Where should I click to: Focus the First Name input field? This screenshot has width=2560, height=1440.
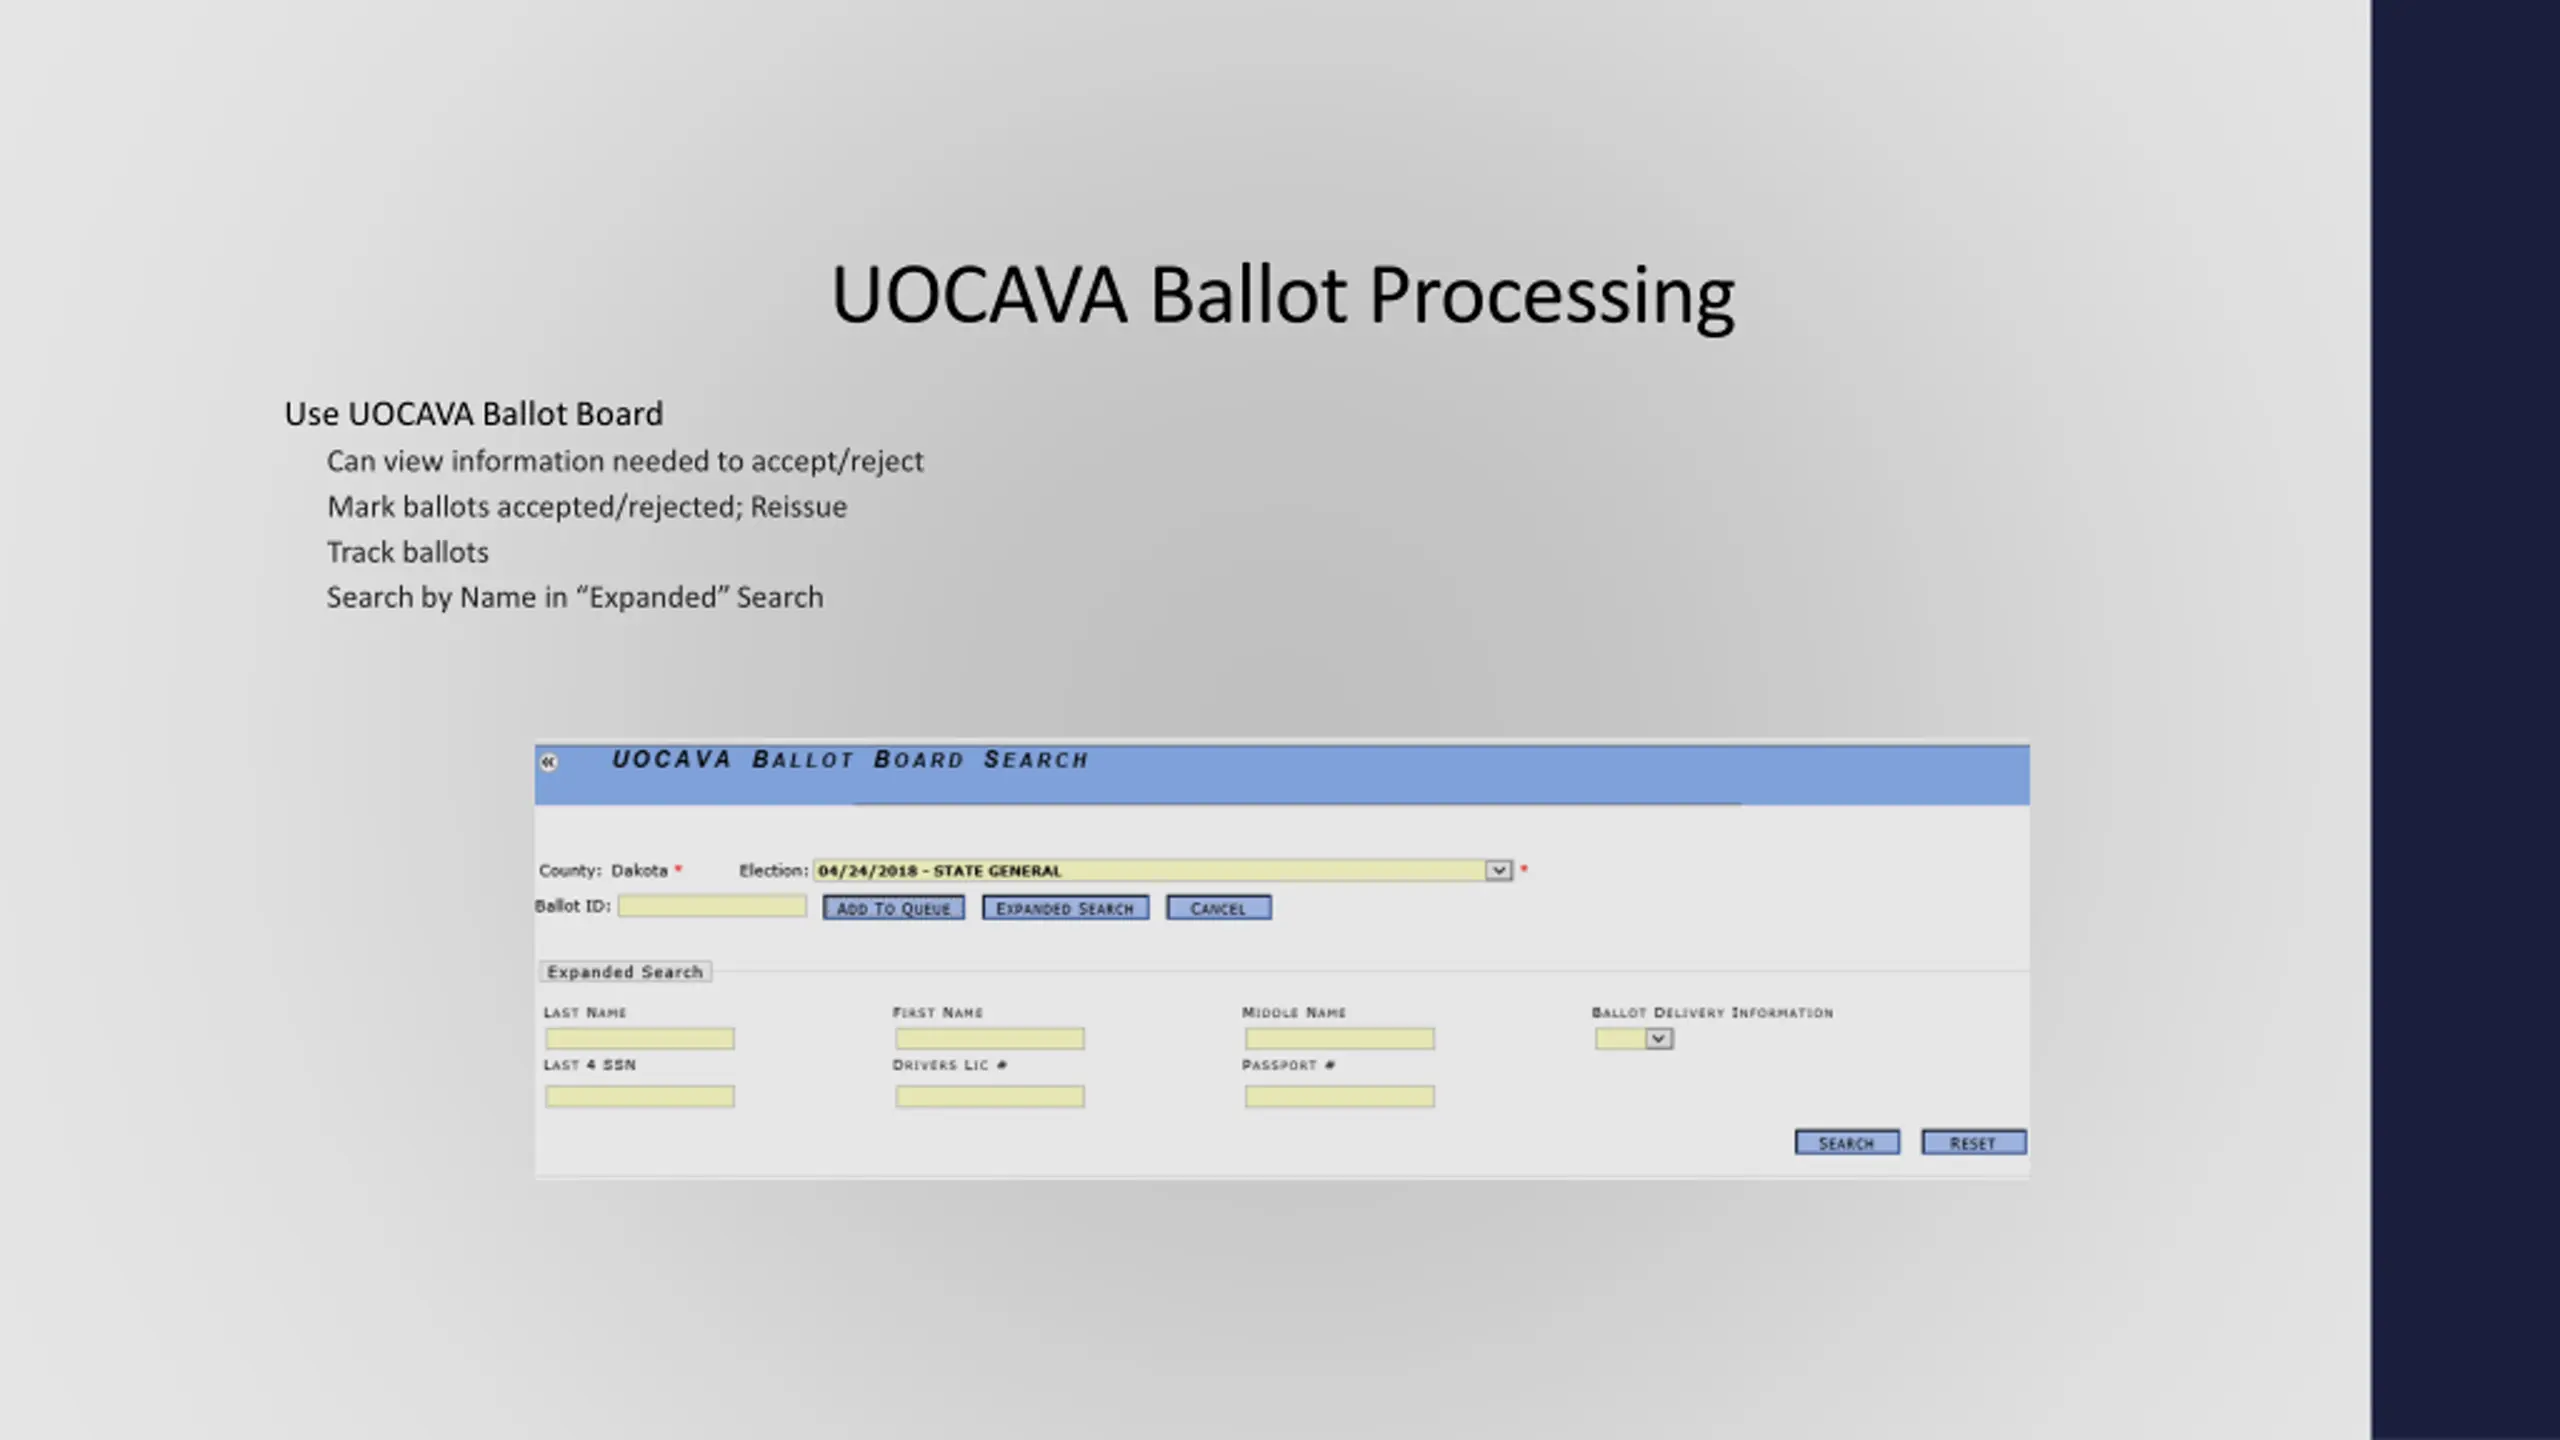(990, 1039)
